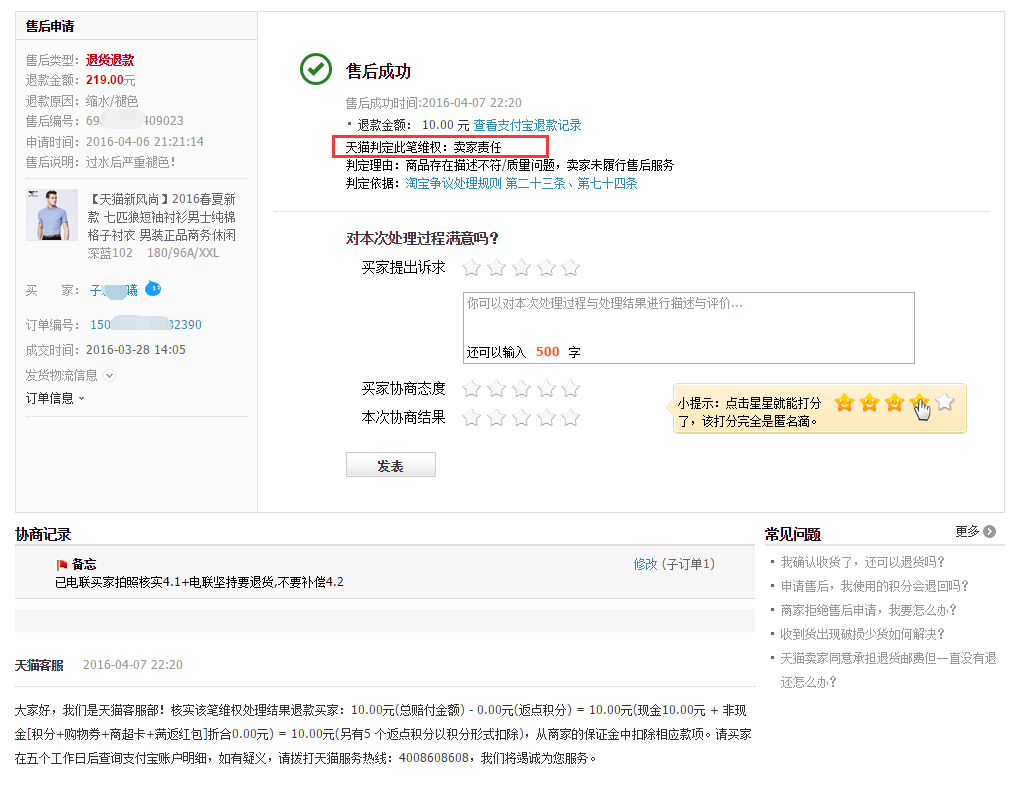
Task: Open 更多 common questions link
Action: tap(967, 532)
